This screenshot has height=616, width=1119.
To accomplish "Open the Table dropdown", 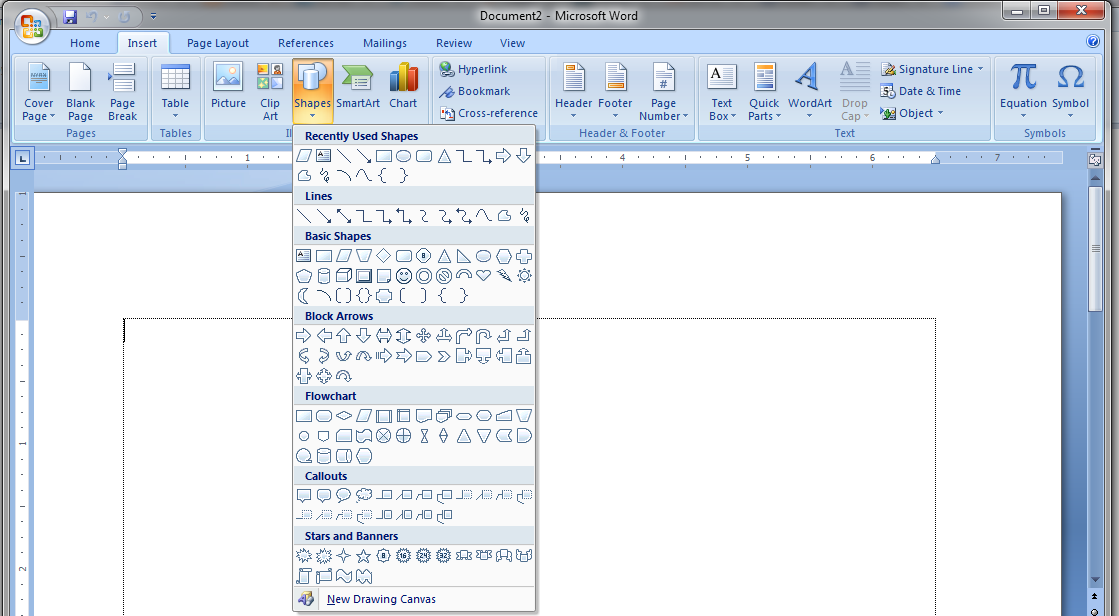I will [x=176, y=94].
